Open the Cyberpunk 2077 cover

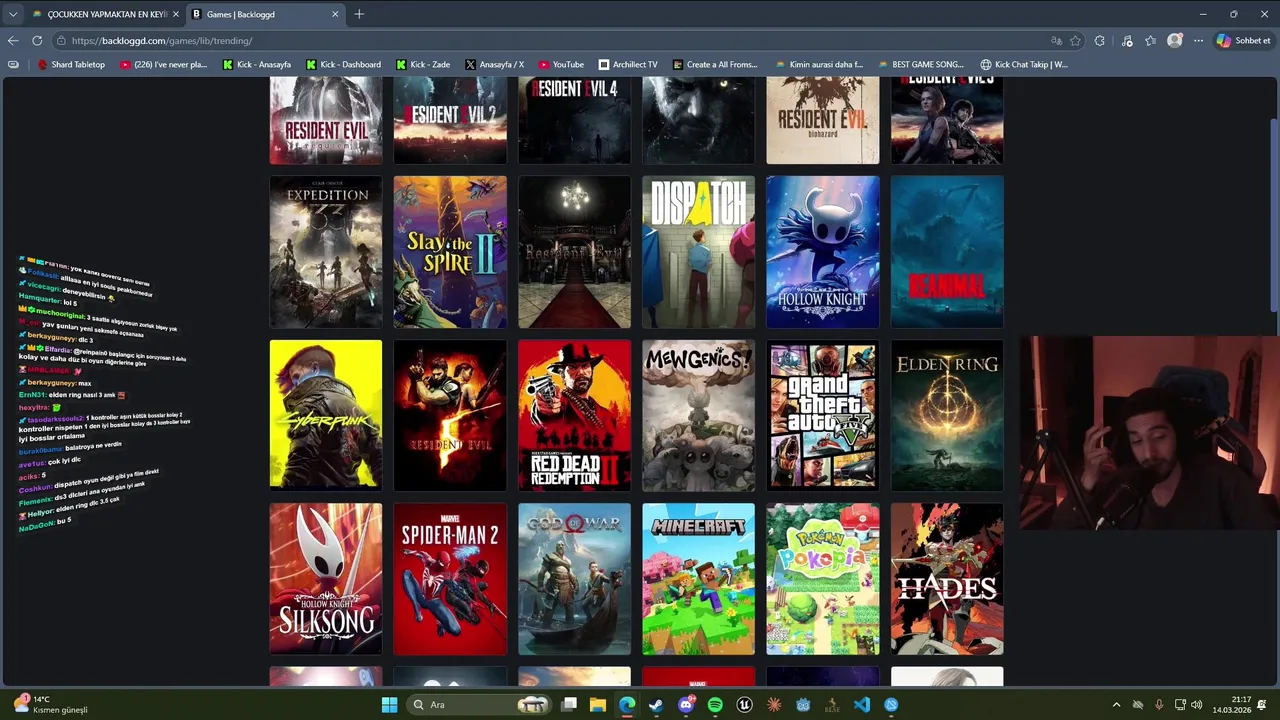[x=325, y=415]
